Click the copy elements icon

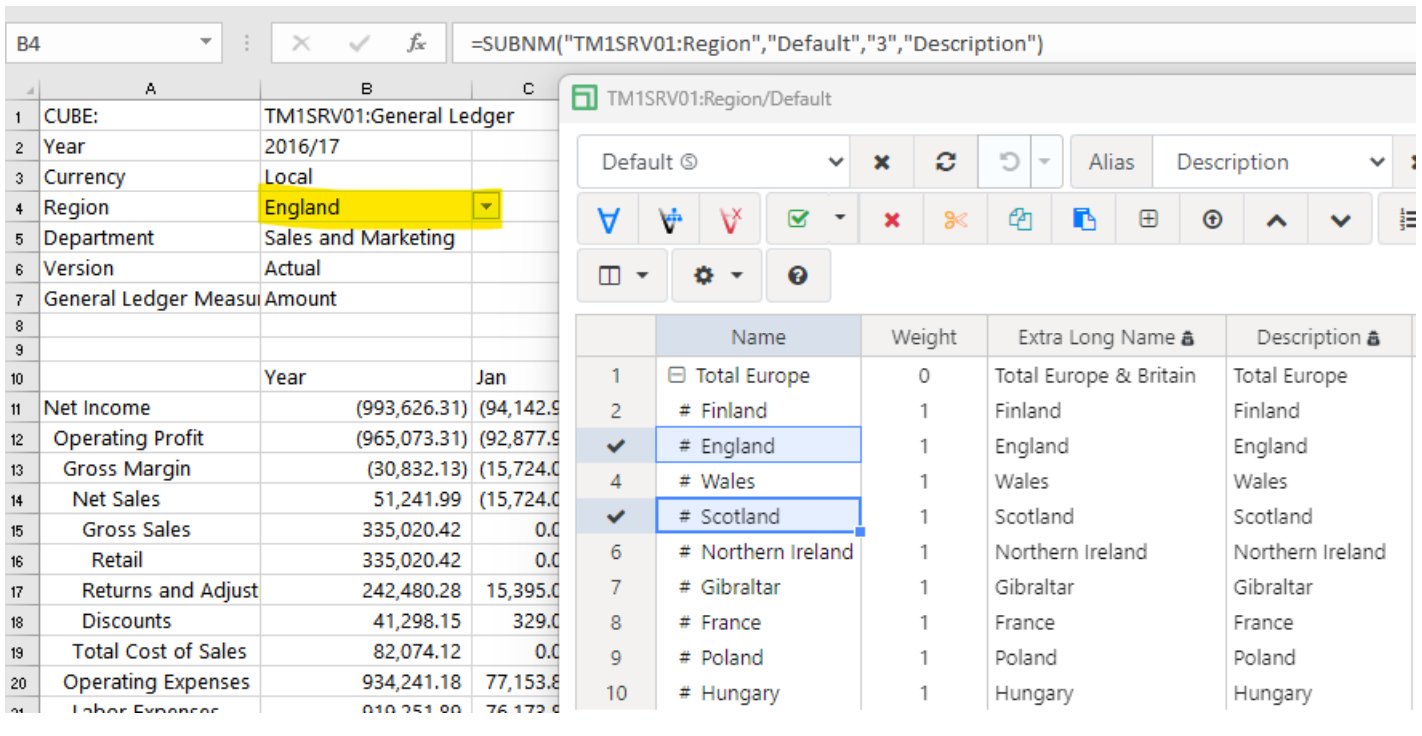(x=1020, y=220)
